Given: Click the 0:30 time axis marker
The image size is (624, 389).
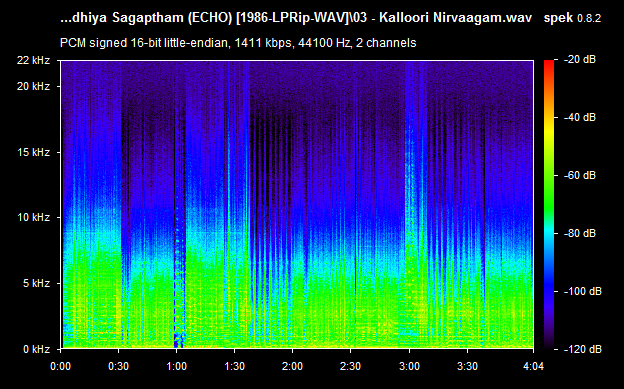Looking at the screenshot, I should pyautogui.click(x=119, y=366).
